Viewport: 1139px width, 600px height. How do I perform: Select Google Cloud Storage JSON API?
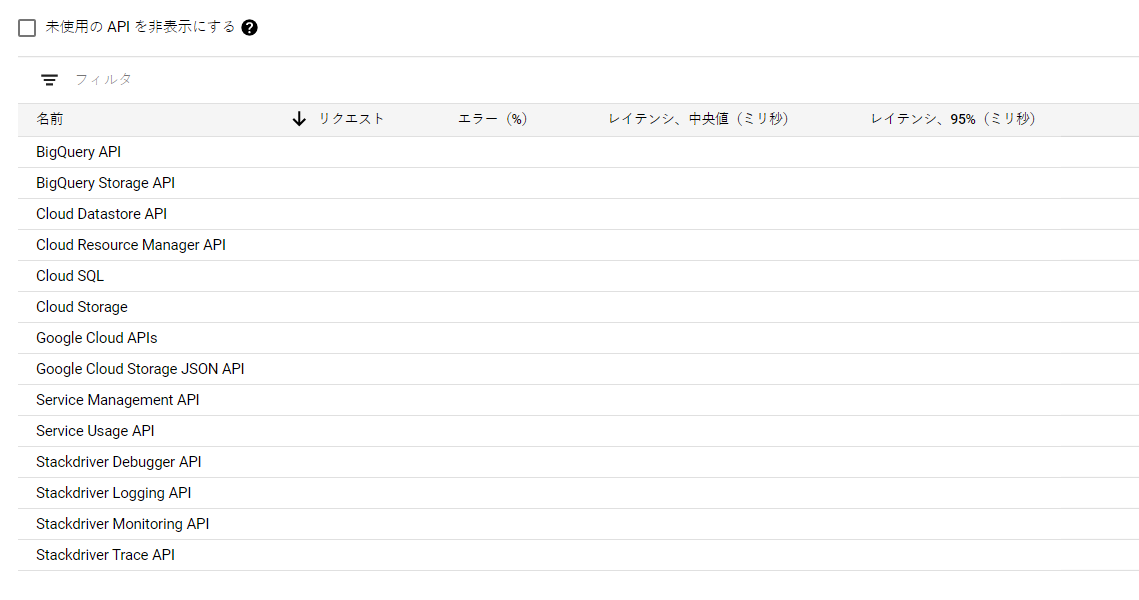click(x=140, y=369)
